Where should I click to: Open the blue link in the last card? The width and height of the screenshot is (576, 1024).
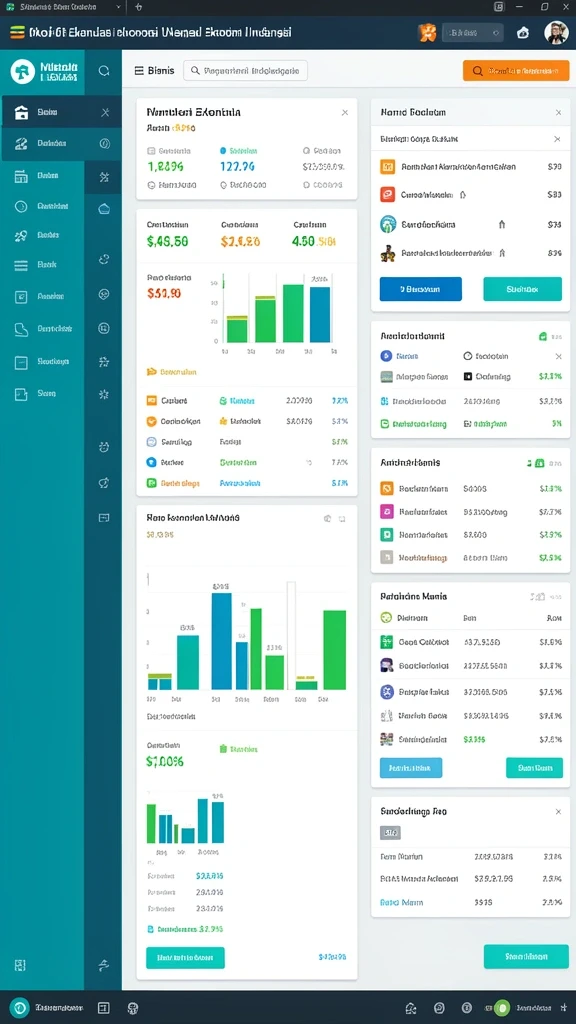tap(401, 903)
